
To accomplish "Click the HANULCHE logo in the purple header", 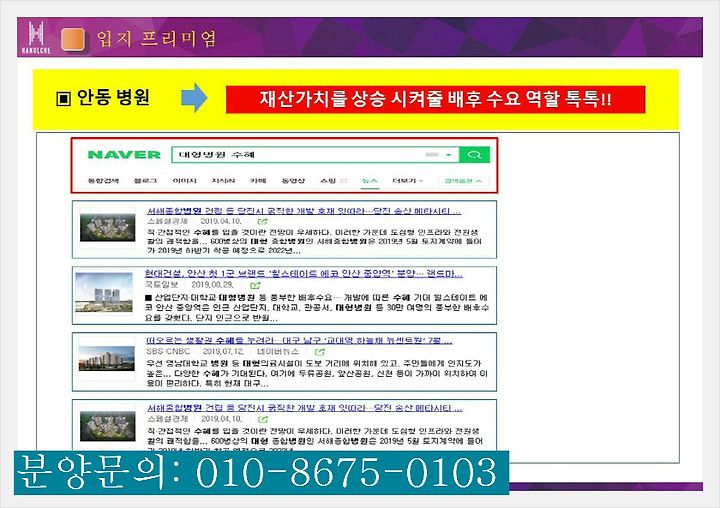I will (x=36, y=38).
